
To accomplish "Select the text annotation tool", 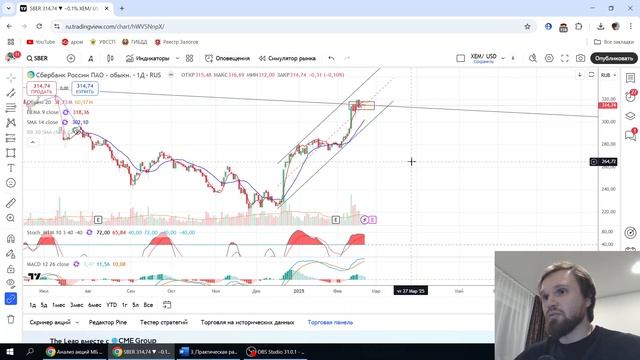I will 11,168.
